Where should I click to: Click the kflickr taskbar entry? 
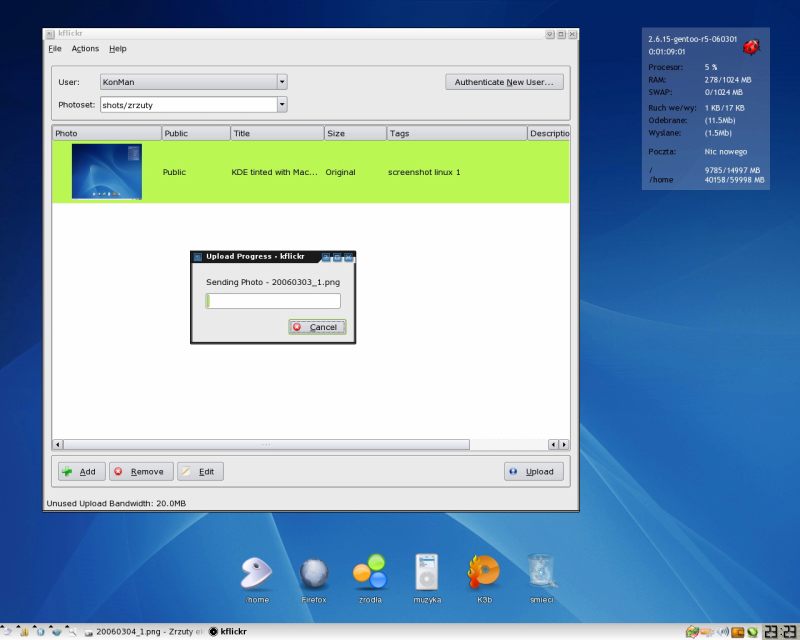(x=228, y=631)
